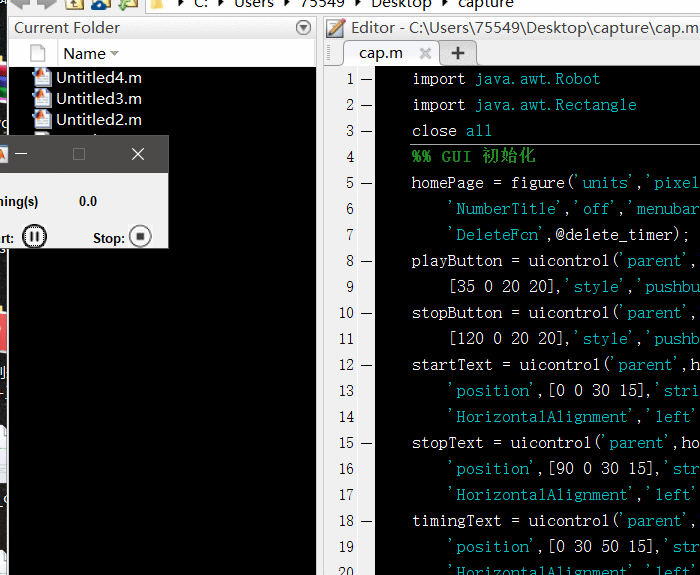700x575 pixels.
Task: Set breakpoint dash at line 1
Action: click(x=367, y=79)
